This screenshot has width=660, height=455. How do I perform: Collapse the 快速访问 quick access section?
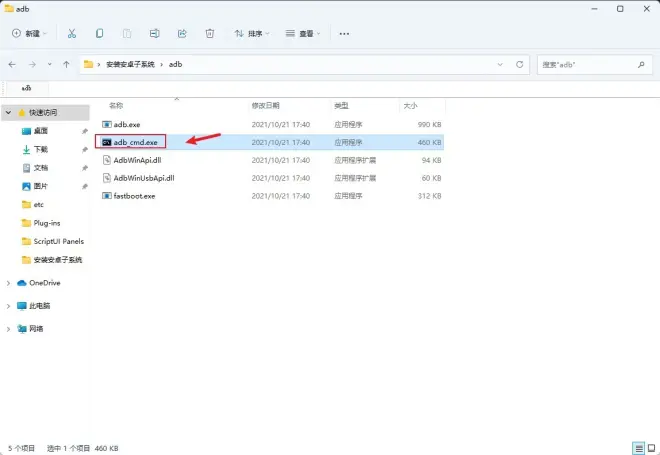[x=8, y=112]
